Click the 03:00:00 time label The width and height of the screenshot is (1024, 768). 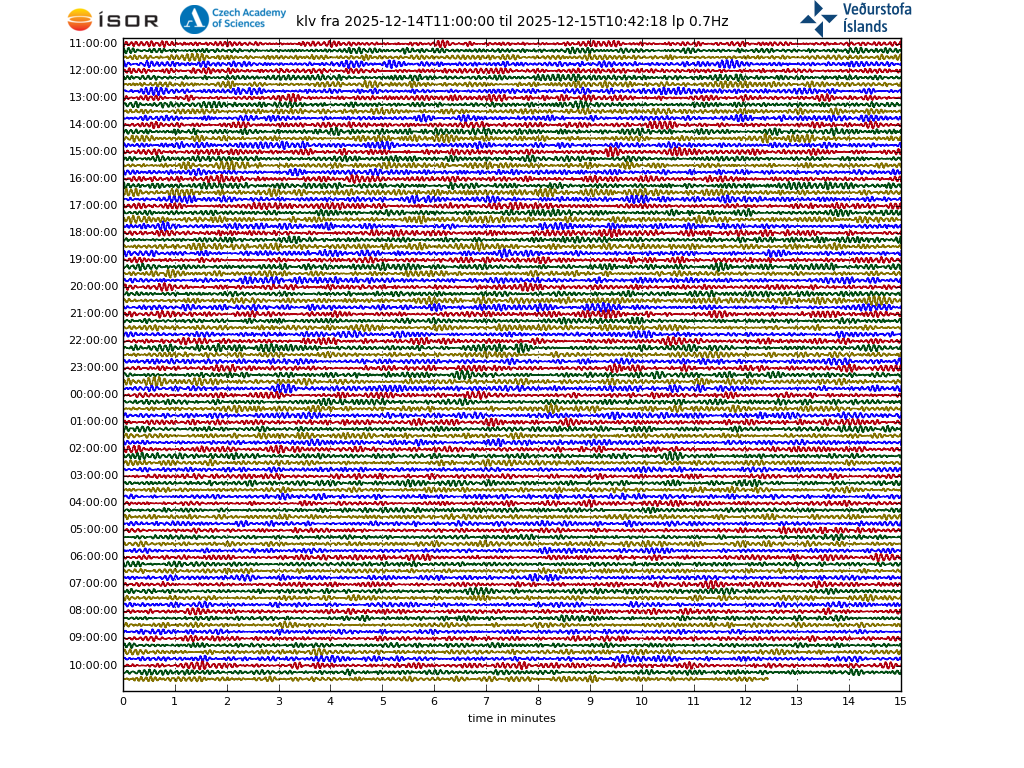pyautogui.click(x=93, y=476)
